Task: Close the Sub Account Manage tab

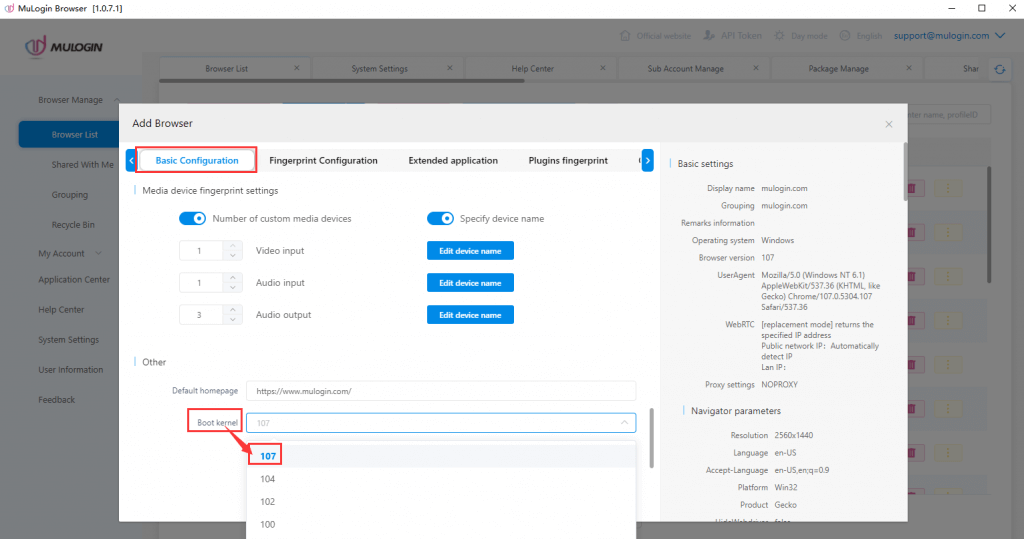Action: (756, 68)
